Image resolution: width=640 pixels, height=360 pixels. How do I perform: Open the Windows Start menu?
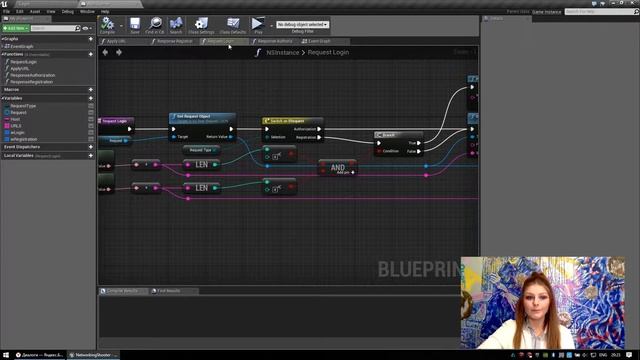pos(6,355)
